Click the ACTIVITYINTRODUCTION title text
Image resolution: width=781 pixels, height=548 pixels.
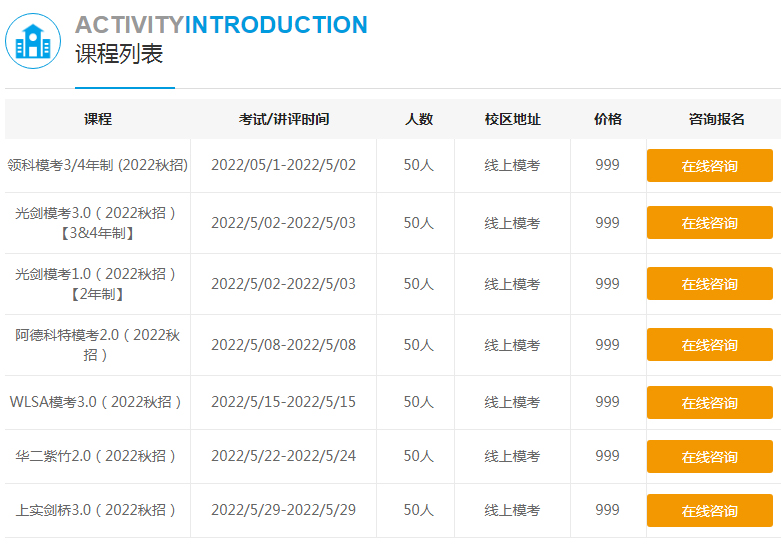(x=221, y=25)
